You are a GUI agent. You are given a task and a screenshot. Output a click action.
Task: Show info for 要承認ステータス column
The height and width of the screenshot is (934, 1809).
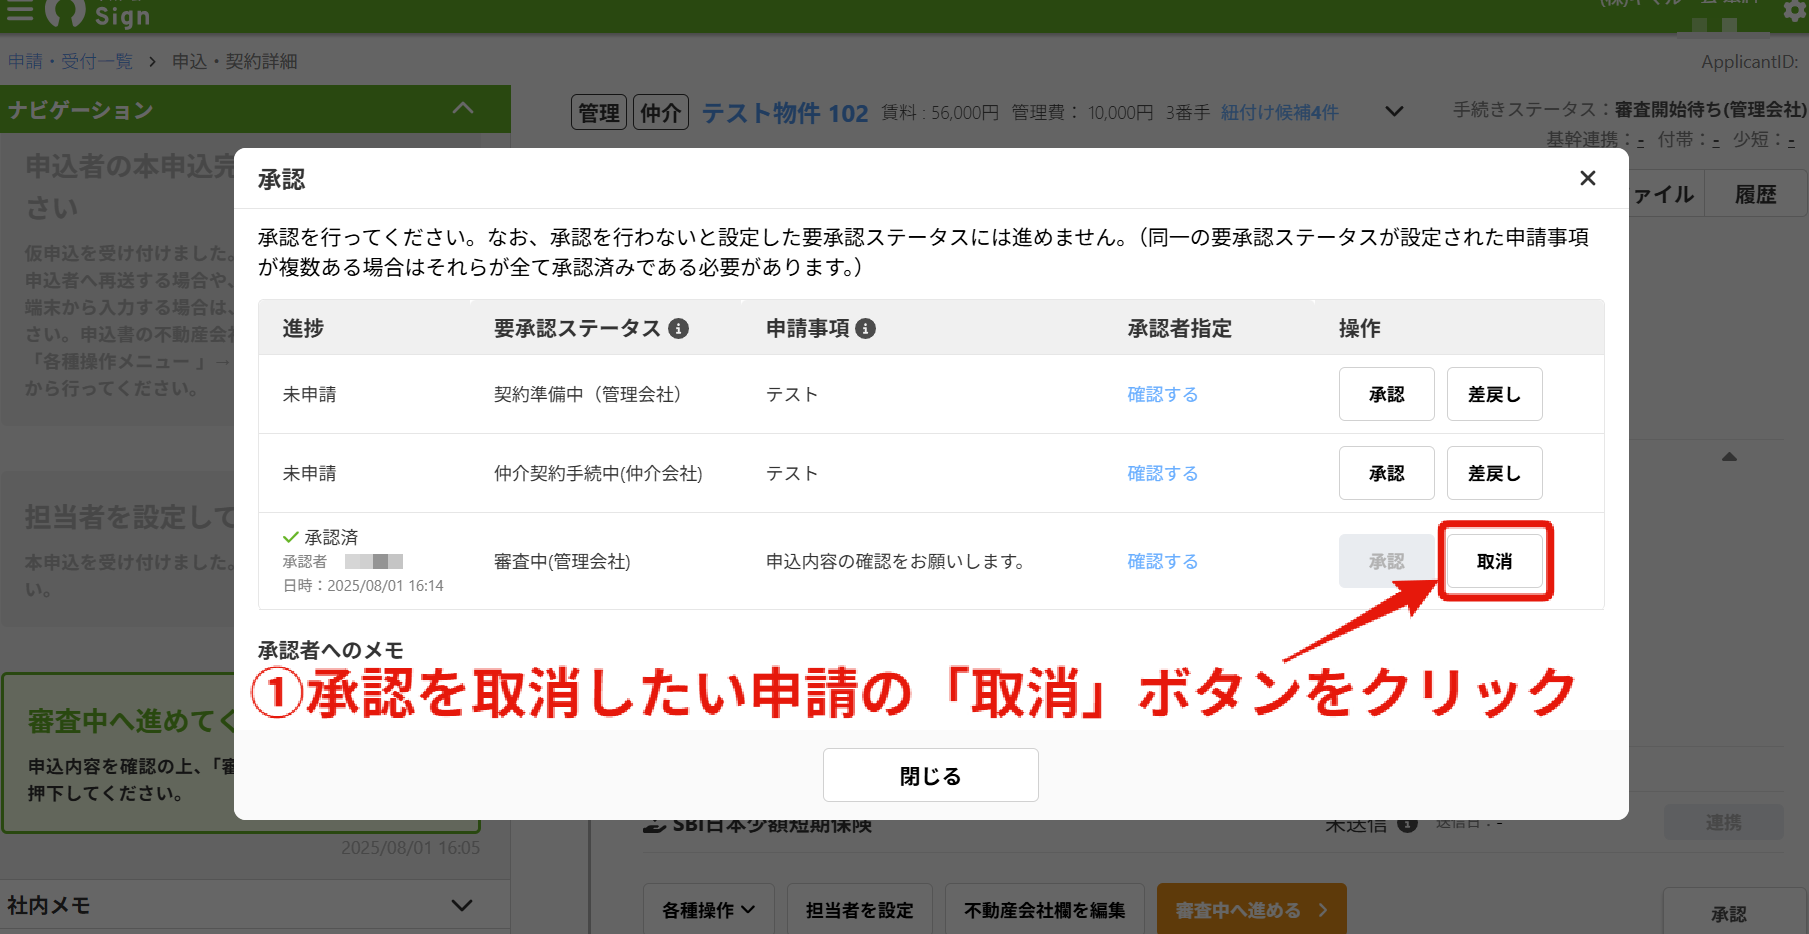click(x=679, y=328)
